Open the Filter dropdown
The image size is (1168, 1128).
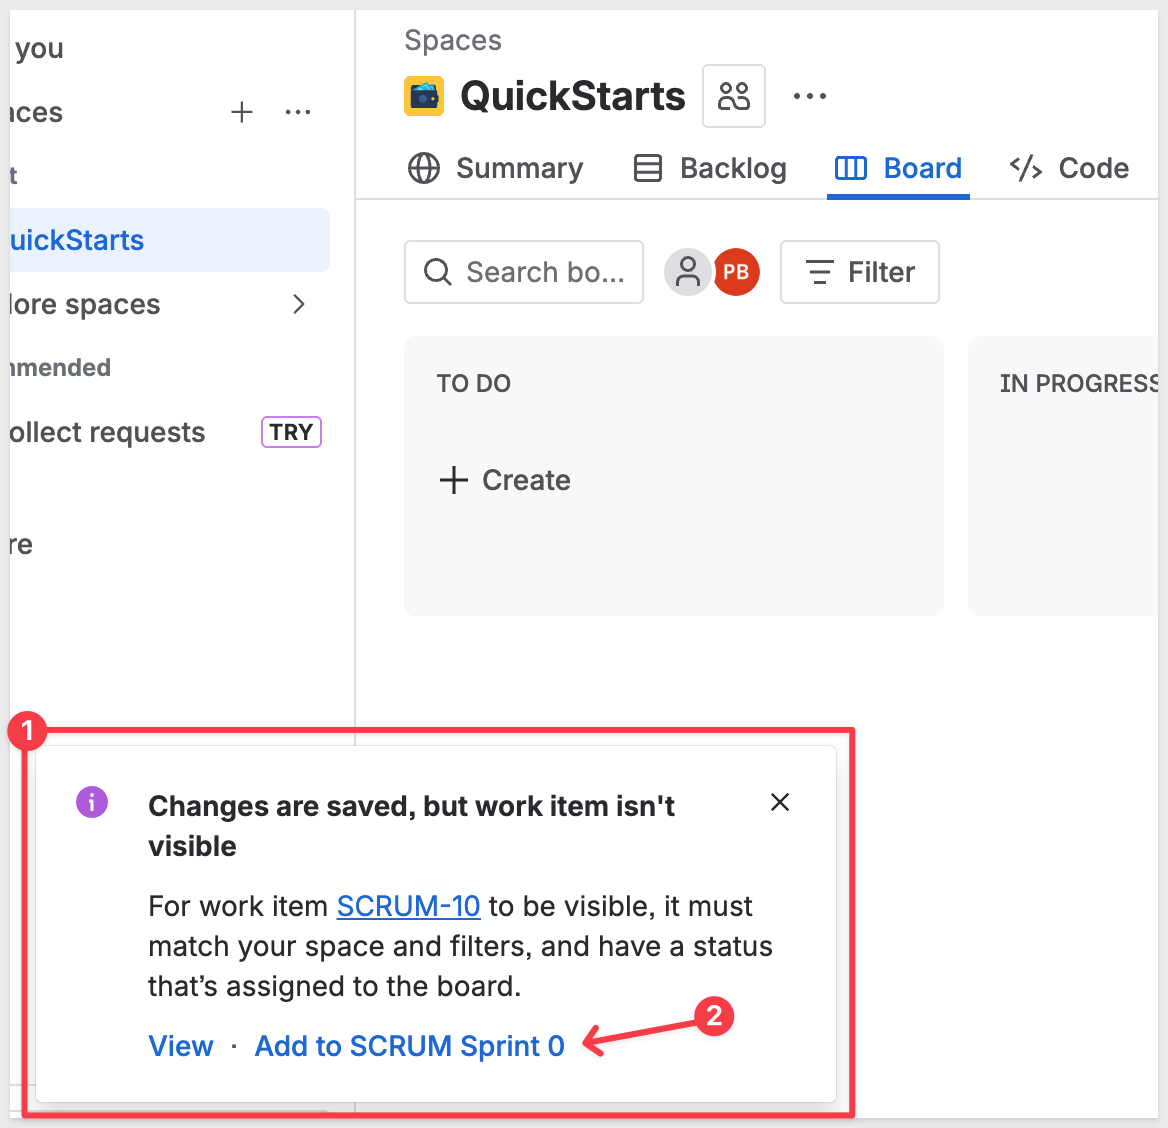(860, 272)
